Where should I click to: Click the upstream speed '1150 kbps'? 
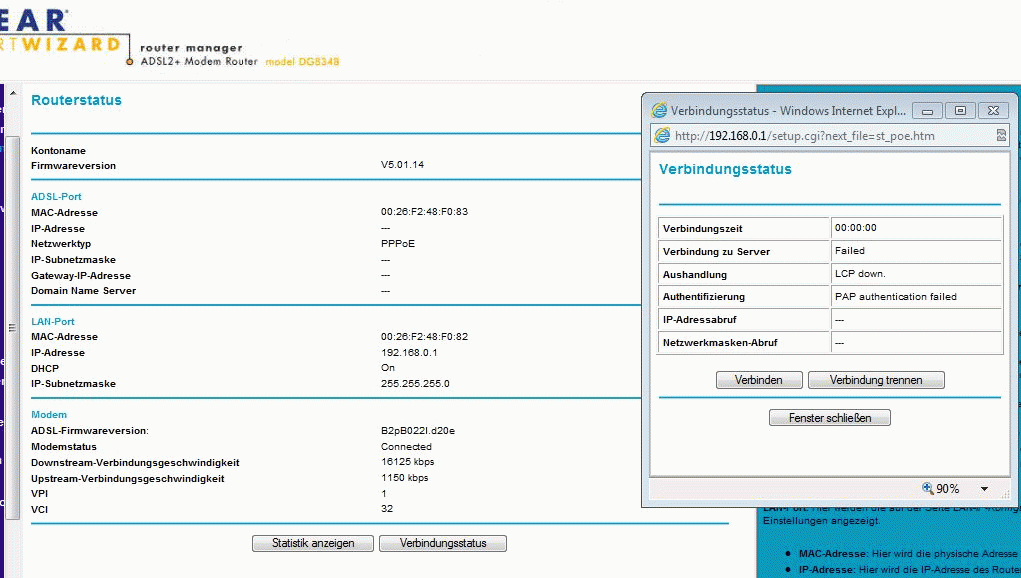(x=404, y=478)
